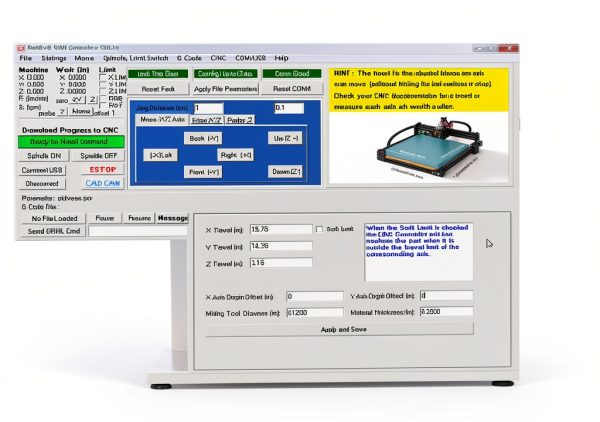The height and width of the screenshot is (422, 600).
Task: Open the Move menu
Action: tap(84, 58)
